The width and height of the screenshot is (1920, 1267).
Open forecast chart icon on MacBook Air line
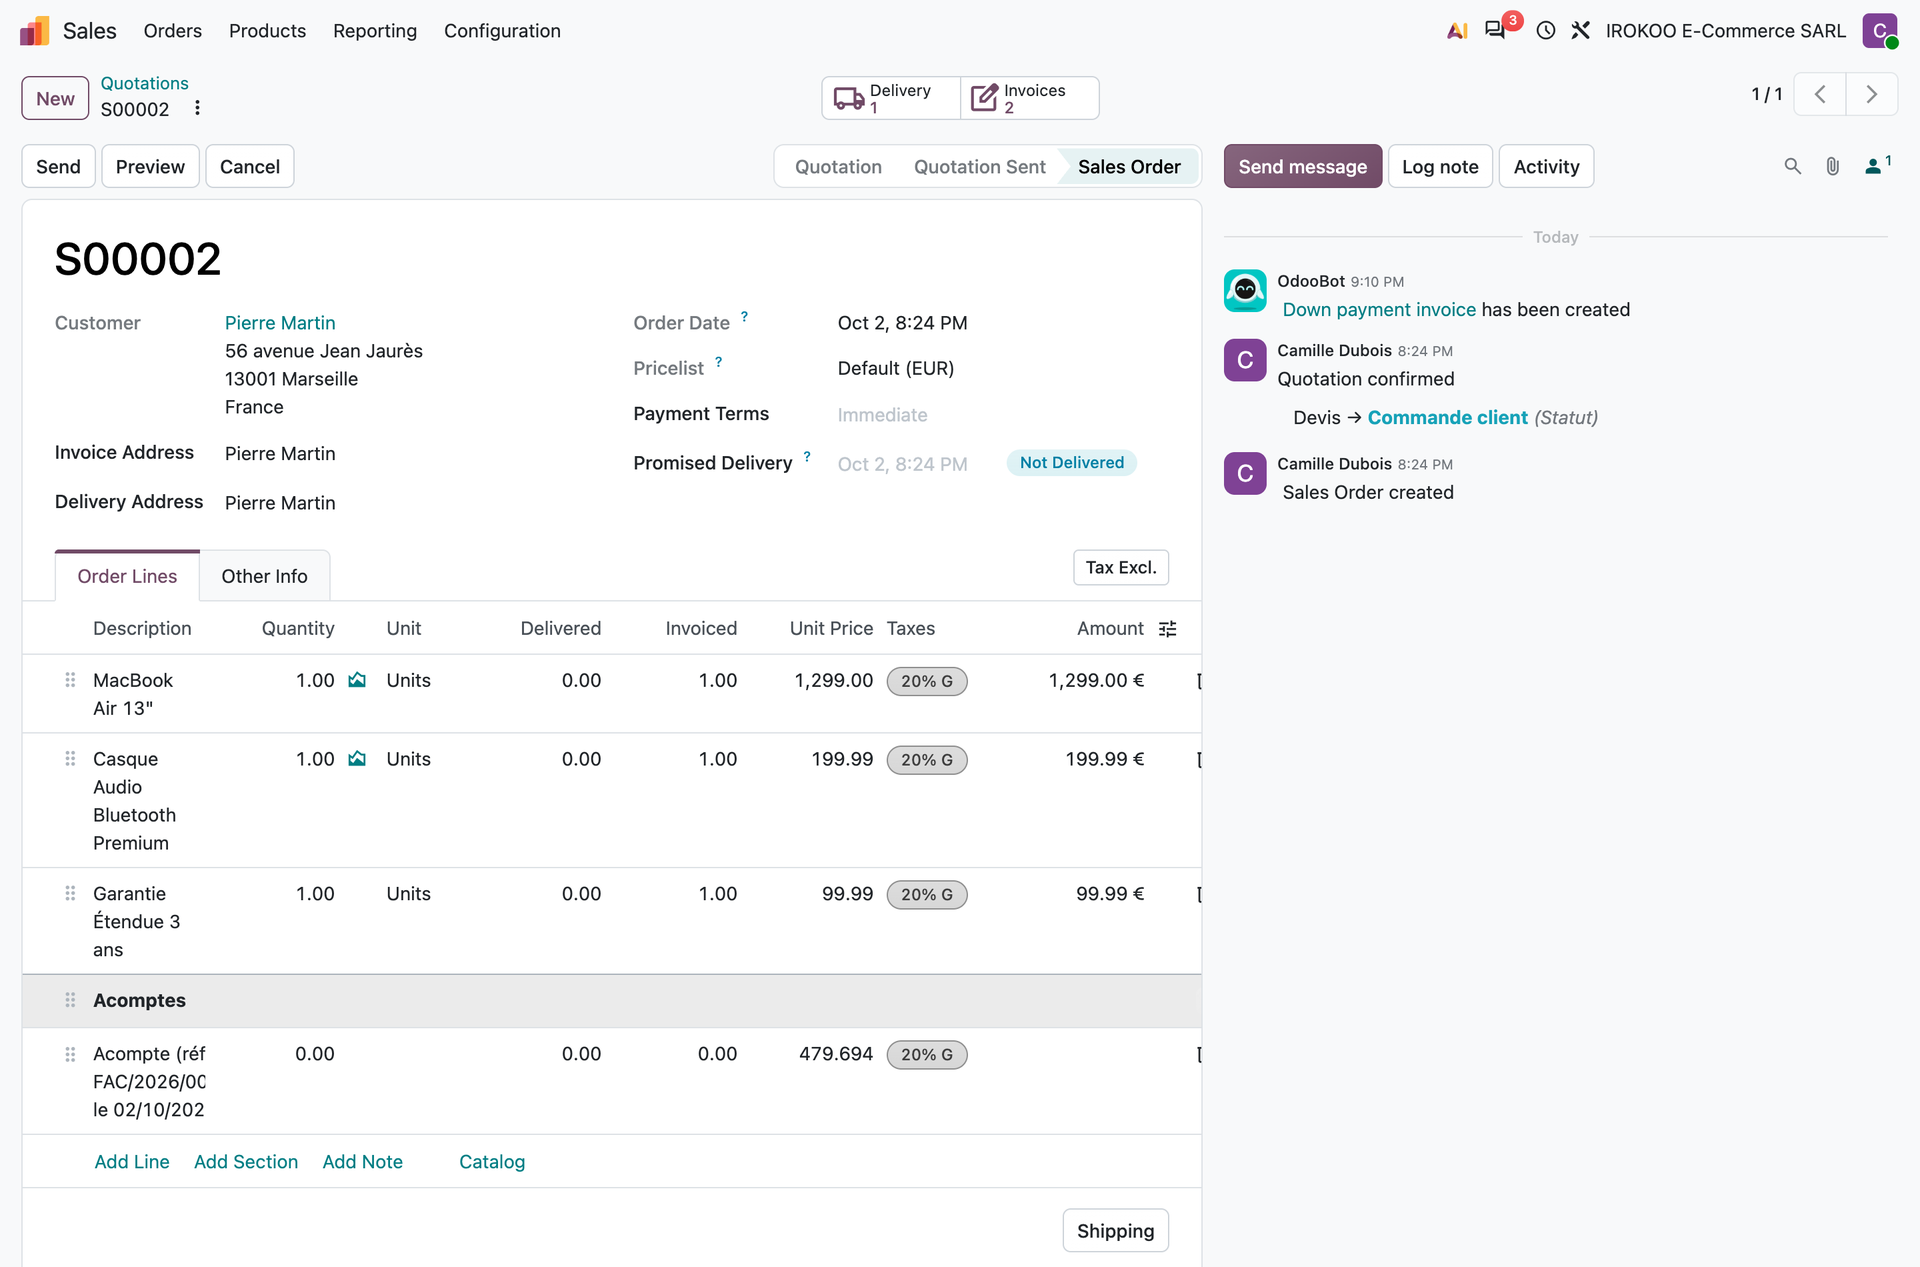357,680
